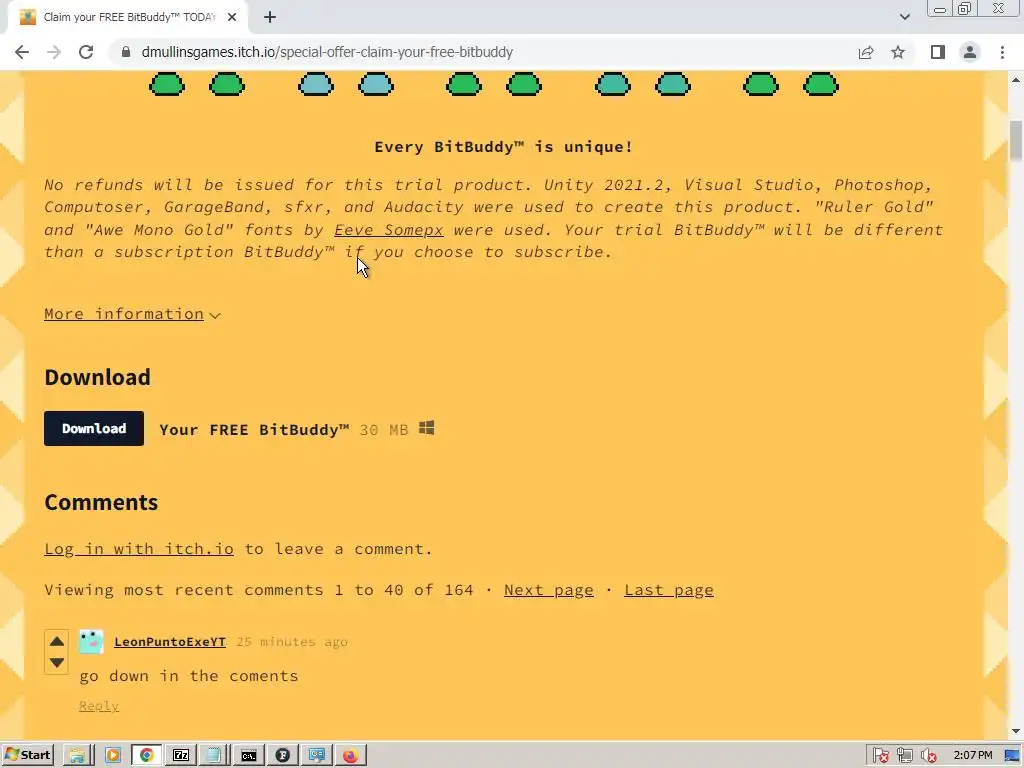Open 7-Zip from the taskbar

181,756
